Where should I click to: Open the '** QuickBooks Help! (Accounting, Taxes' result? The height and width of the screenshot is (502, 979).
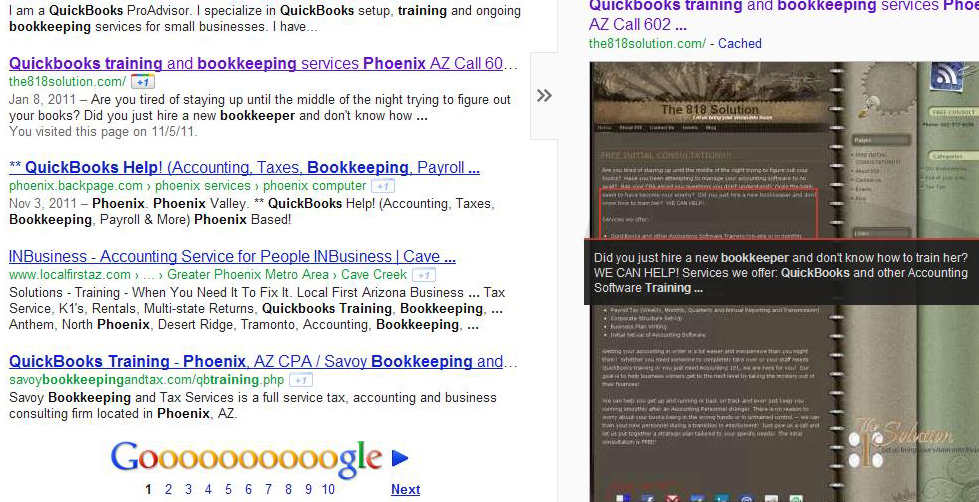[244, 167]
